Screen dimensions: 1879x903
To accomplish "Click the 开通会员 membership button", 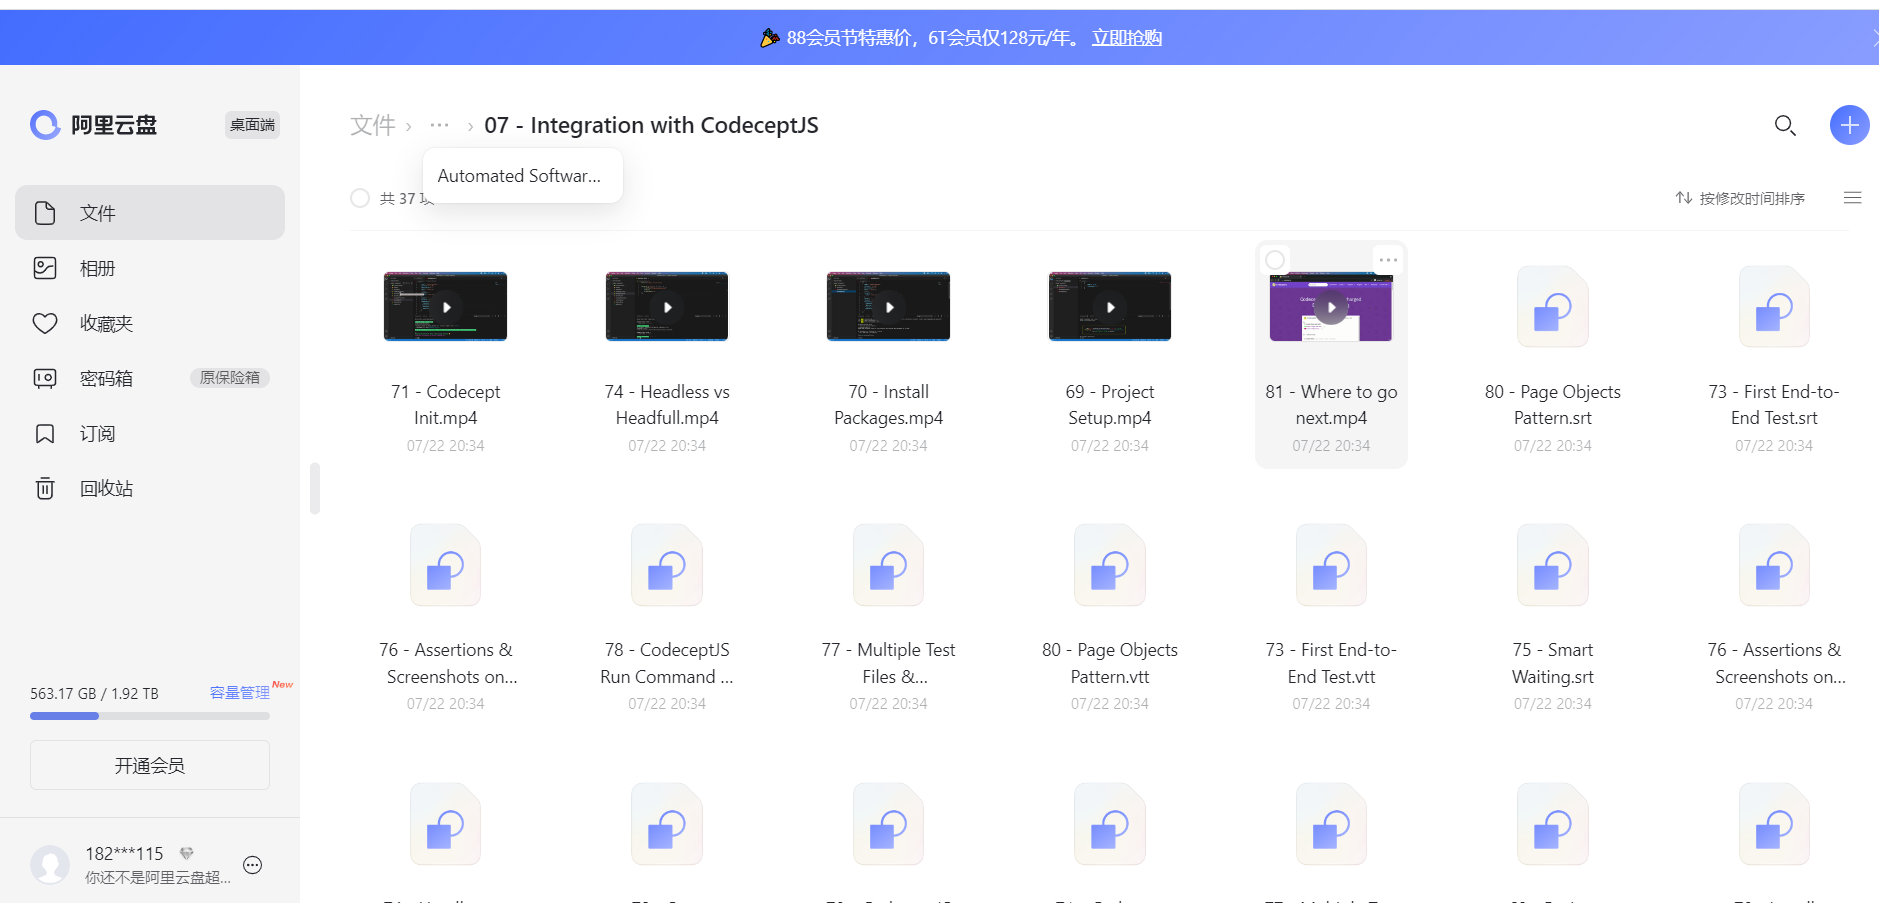I will 150,765.
